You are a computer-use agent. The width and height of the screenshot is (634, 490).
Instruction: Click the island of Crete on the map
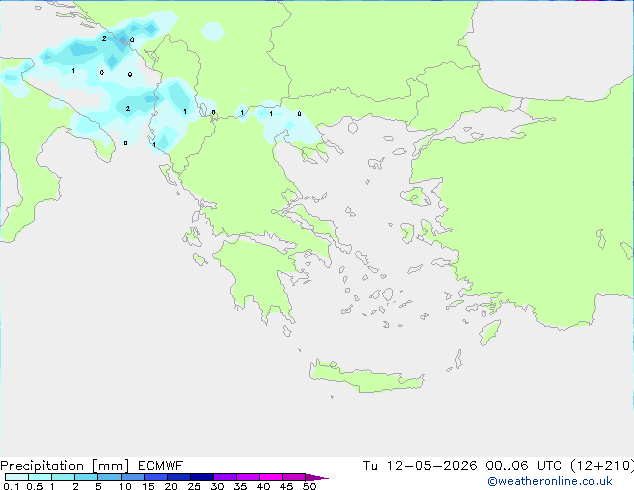pyautogui.click(x=366, y=377)
